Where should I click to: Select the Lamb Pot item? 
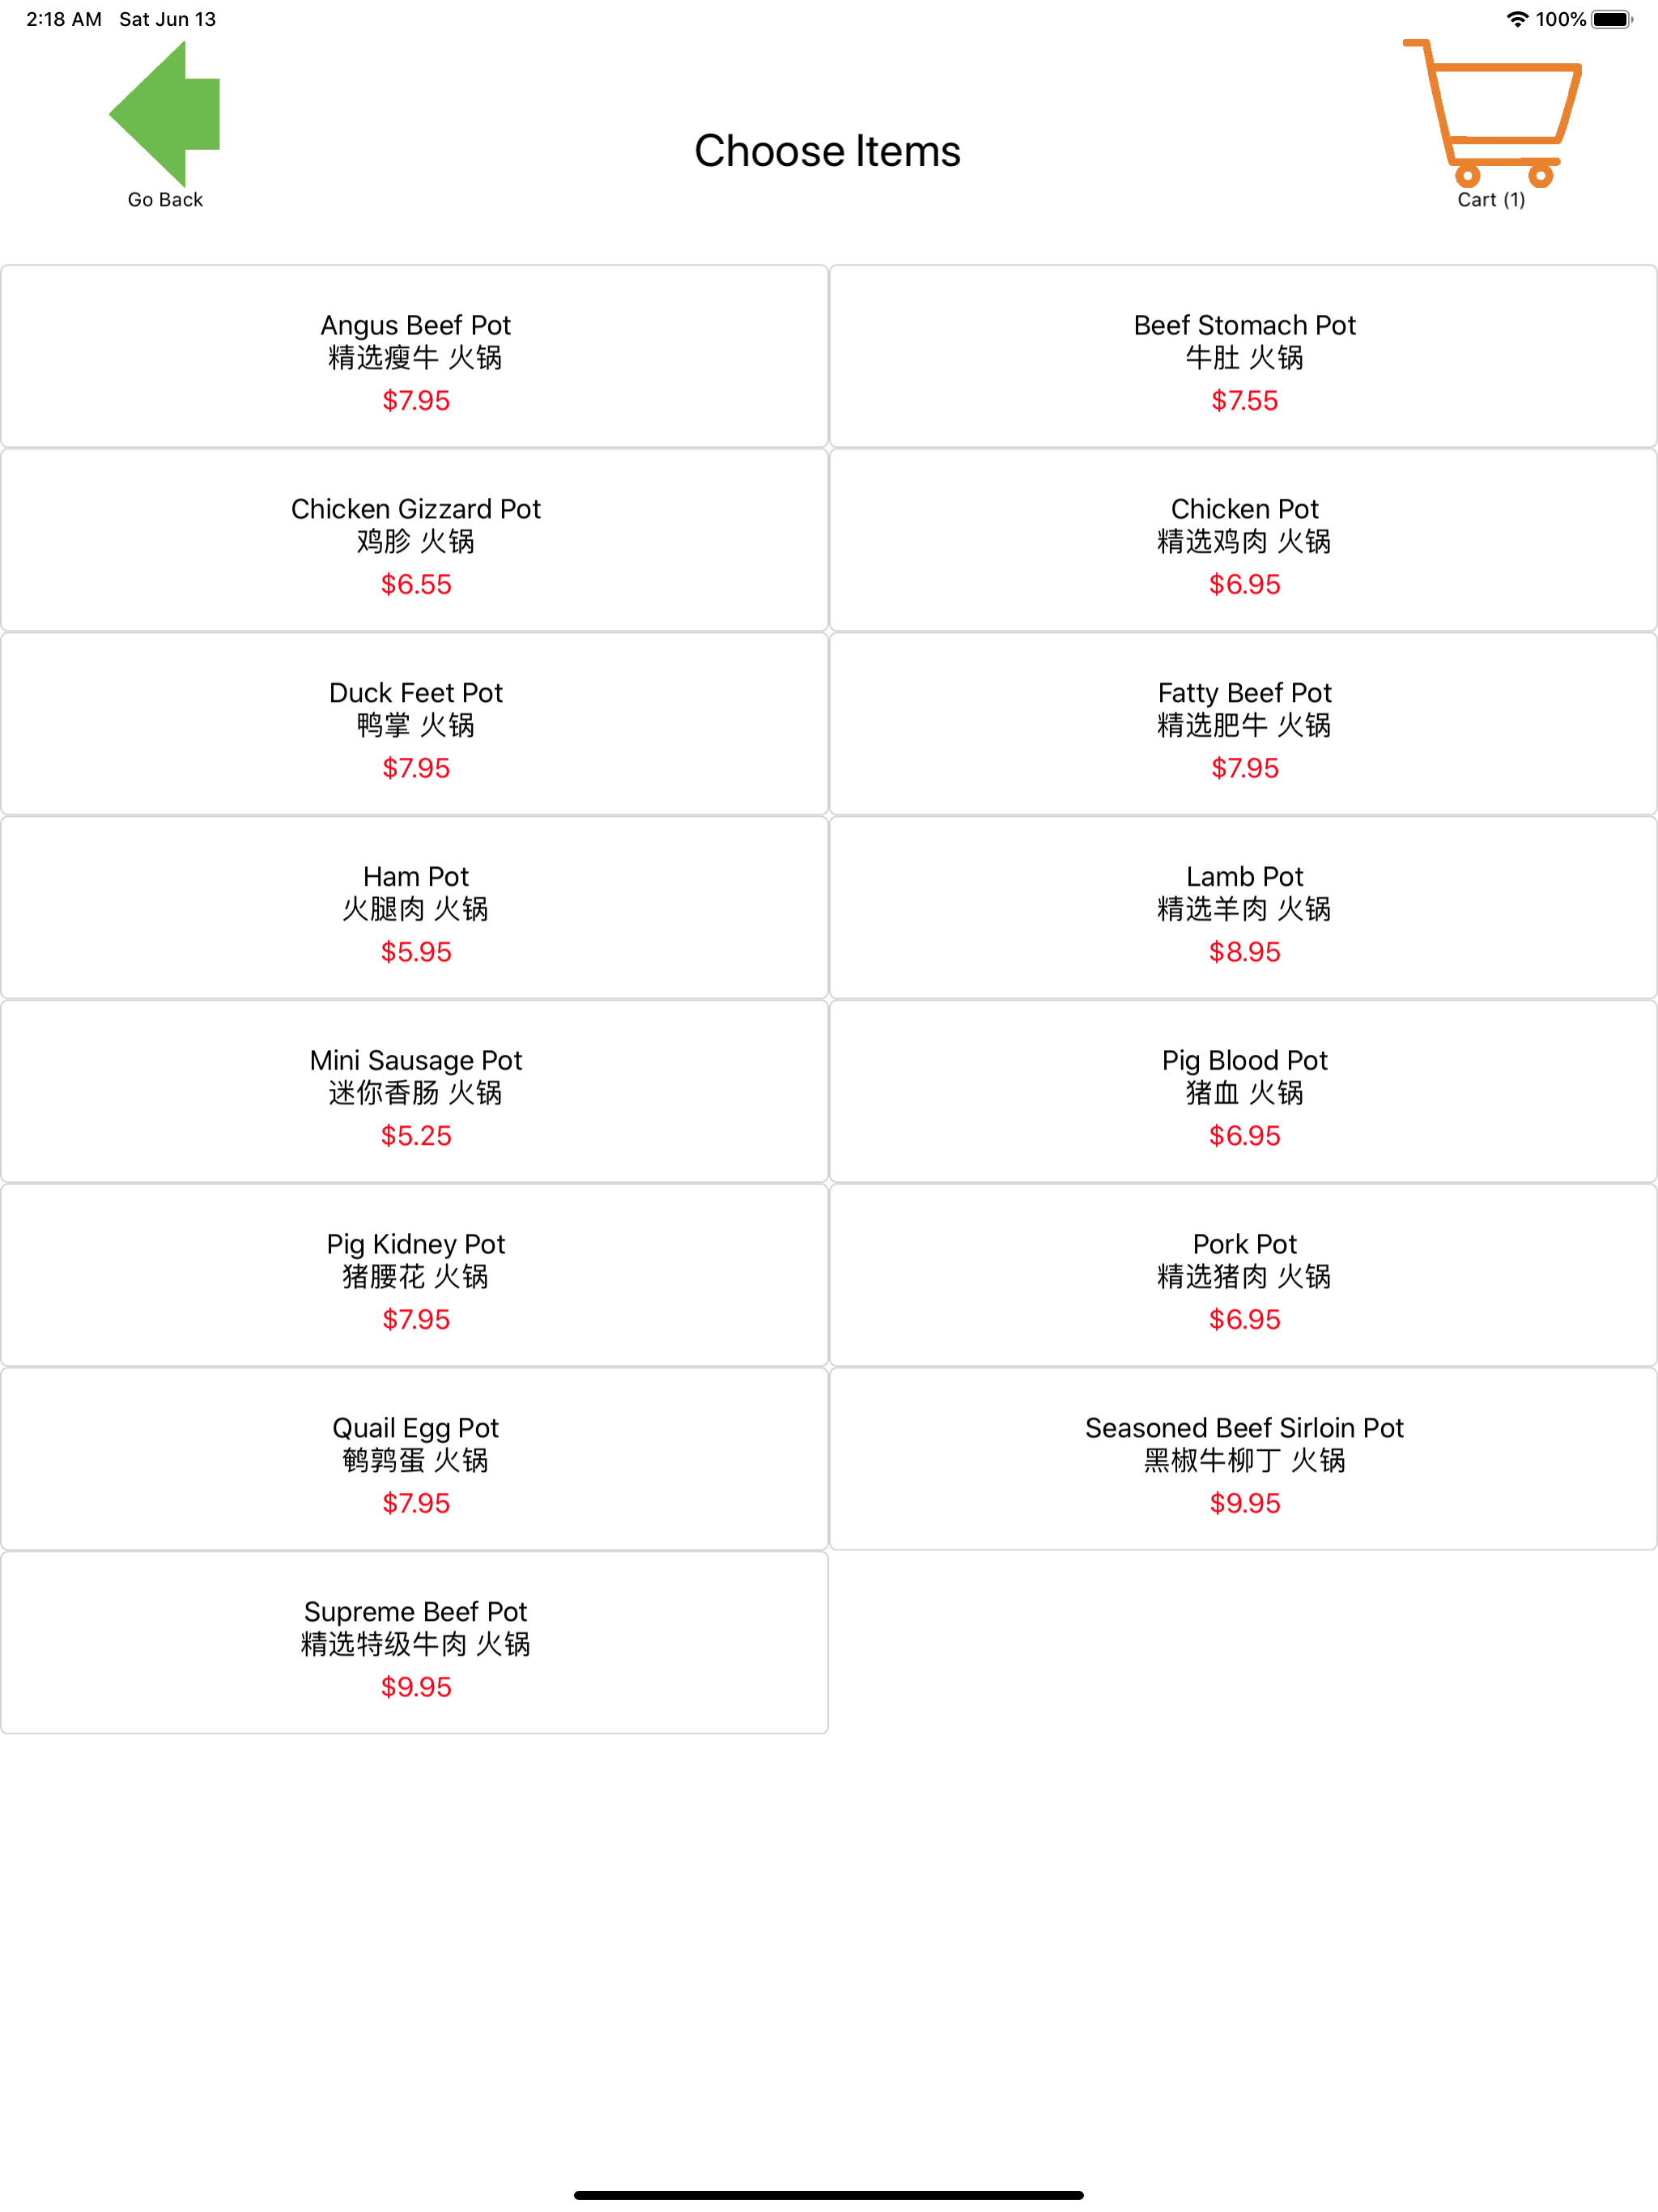point(1243,908)
